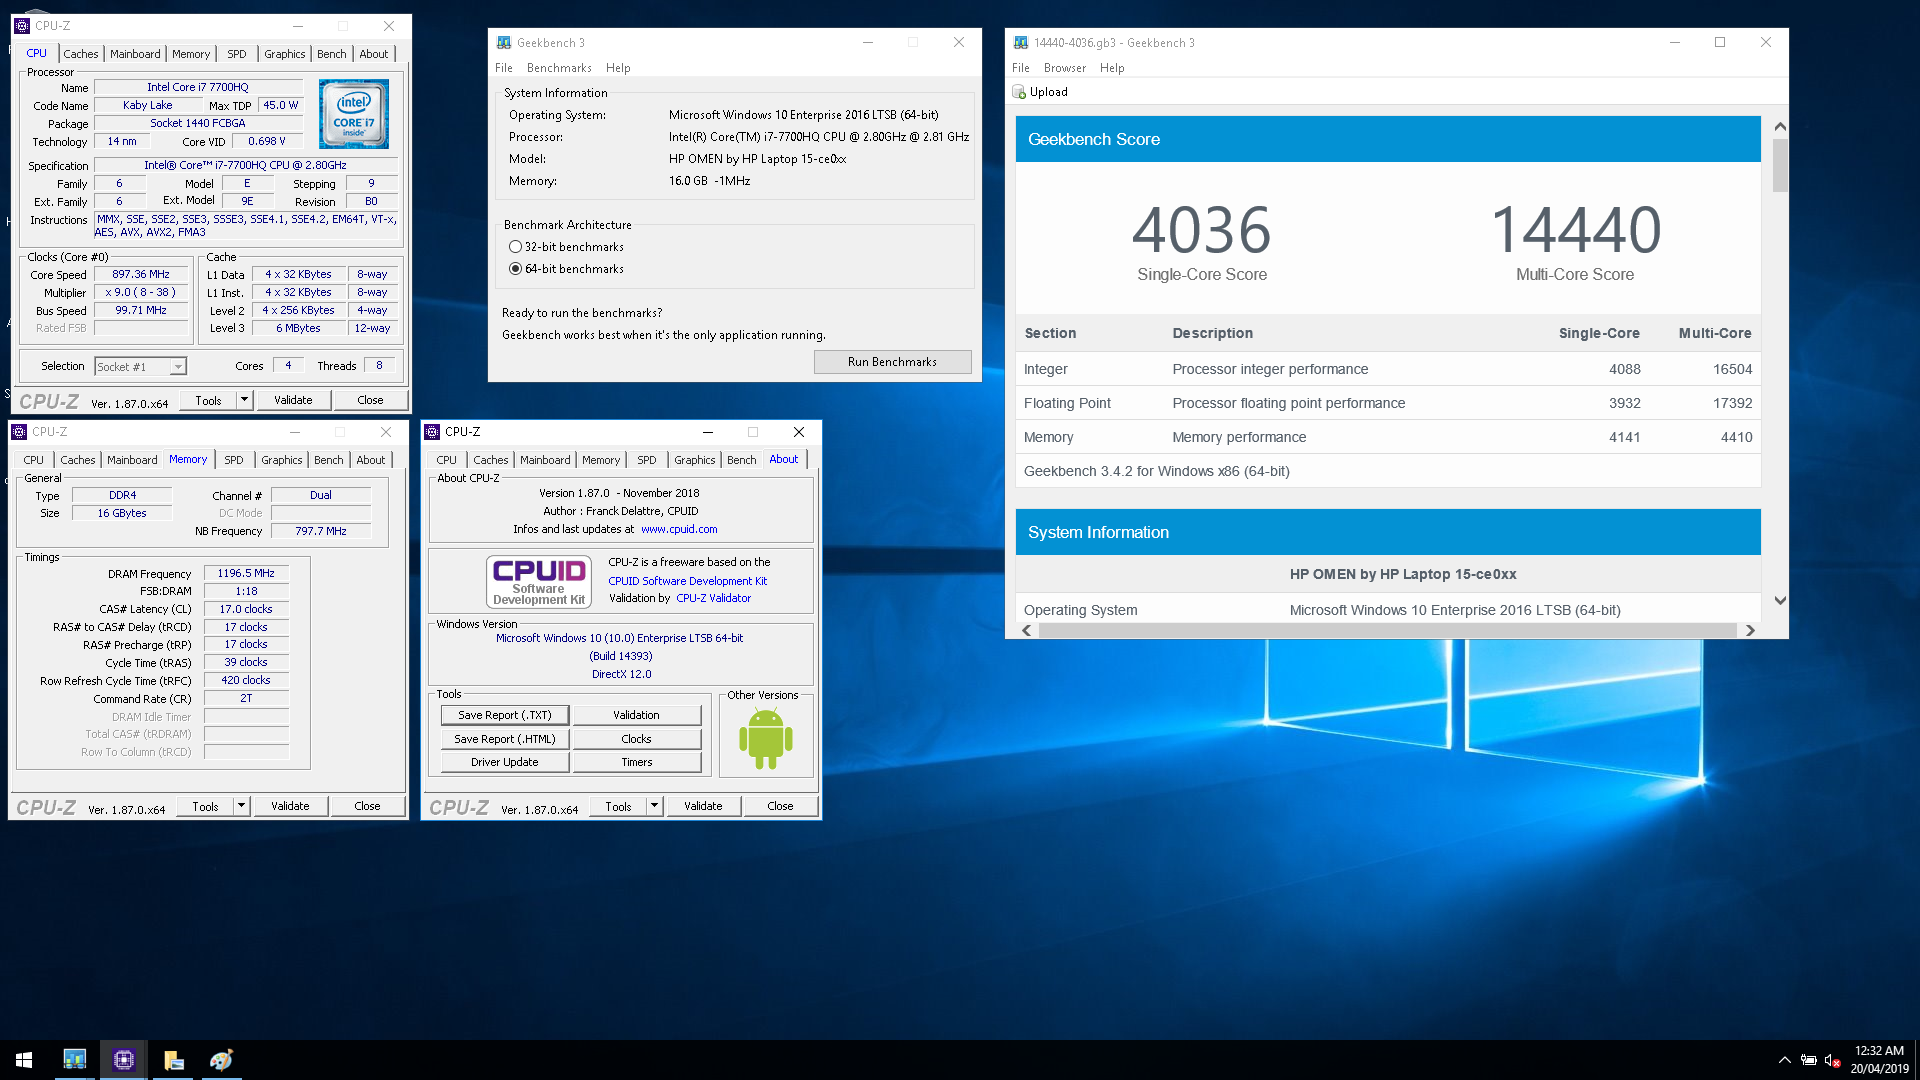1920x1080 pixels.
Task: Click the Upload icon in the Geekbench results window
Action: click(1019, 92)
